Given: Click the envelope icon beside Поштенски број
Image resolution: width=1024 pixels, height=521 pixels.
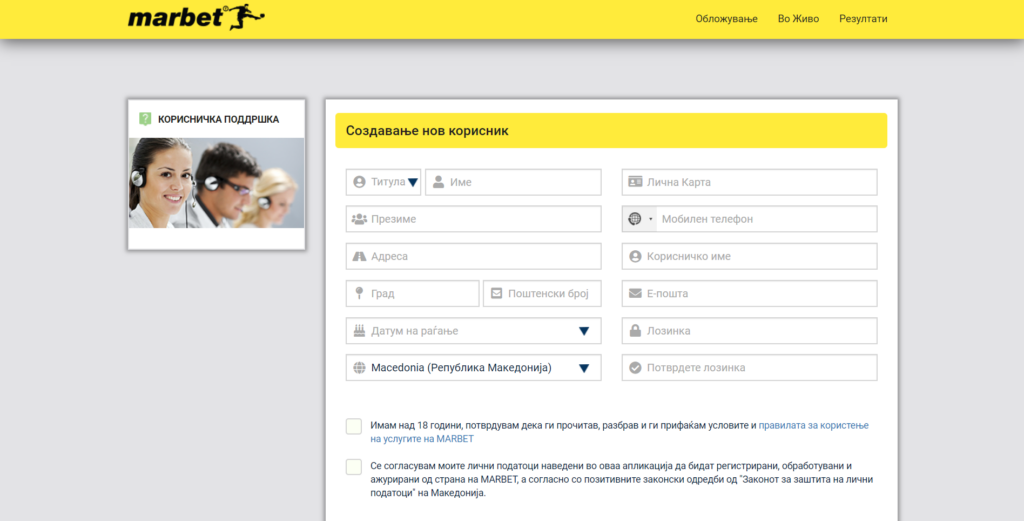Looking at the screenshot, I should pyautogui.click(x=496, y=293).
